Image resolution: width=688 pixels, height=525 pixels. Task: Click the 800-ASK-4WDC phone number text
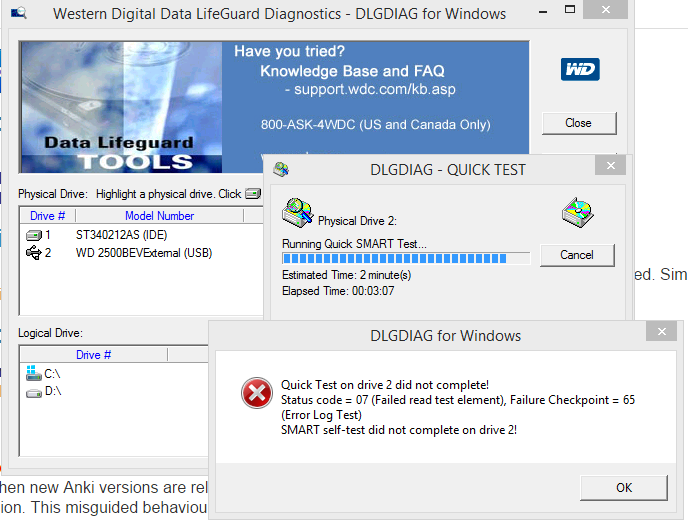tap(375, 125)
